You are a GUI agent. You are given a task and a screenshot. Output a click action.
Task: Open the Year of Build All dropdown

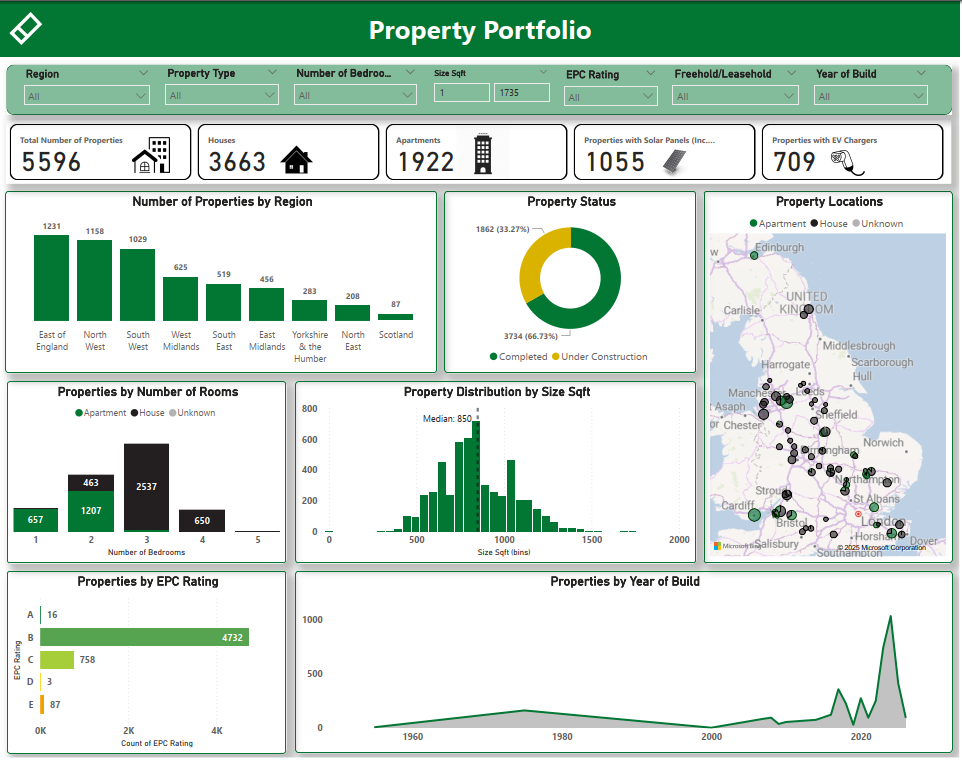871,96
